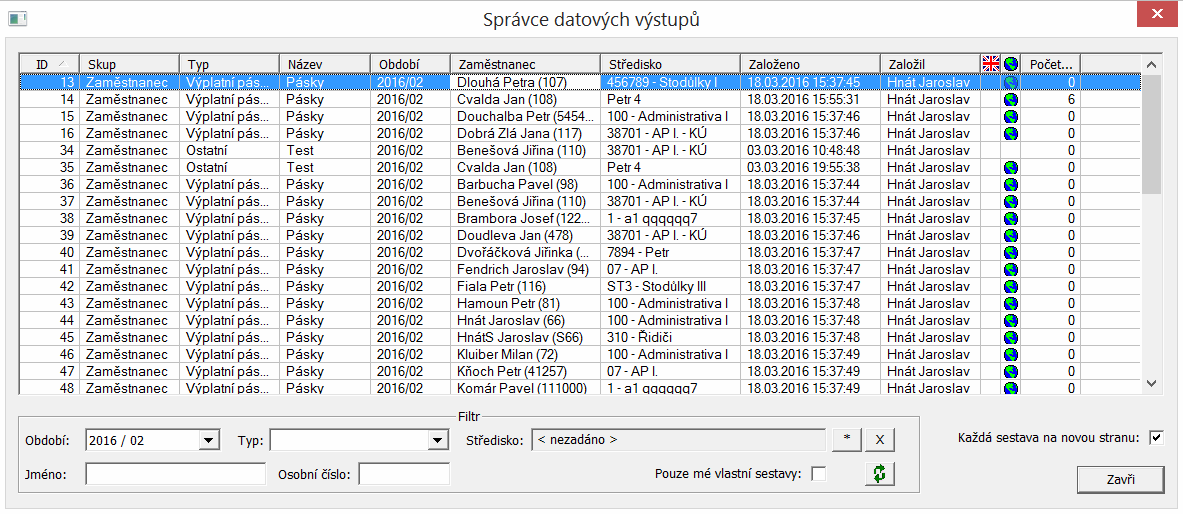Click globe icon in Komár Pavel row
Viewport: 1183px width, 514px height.
click(x=1011, y=388)
